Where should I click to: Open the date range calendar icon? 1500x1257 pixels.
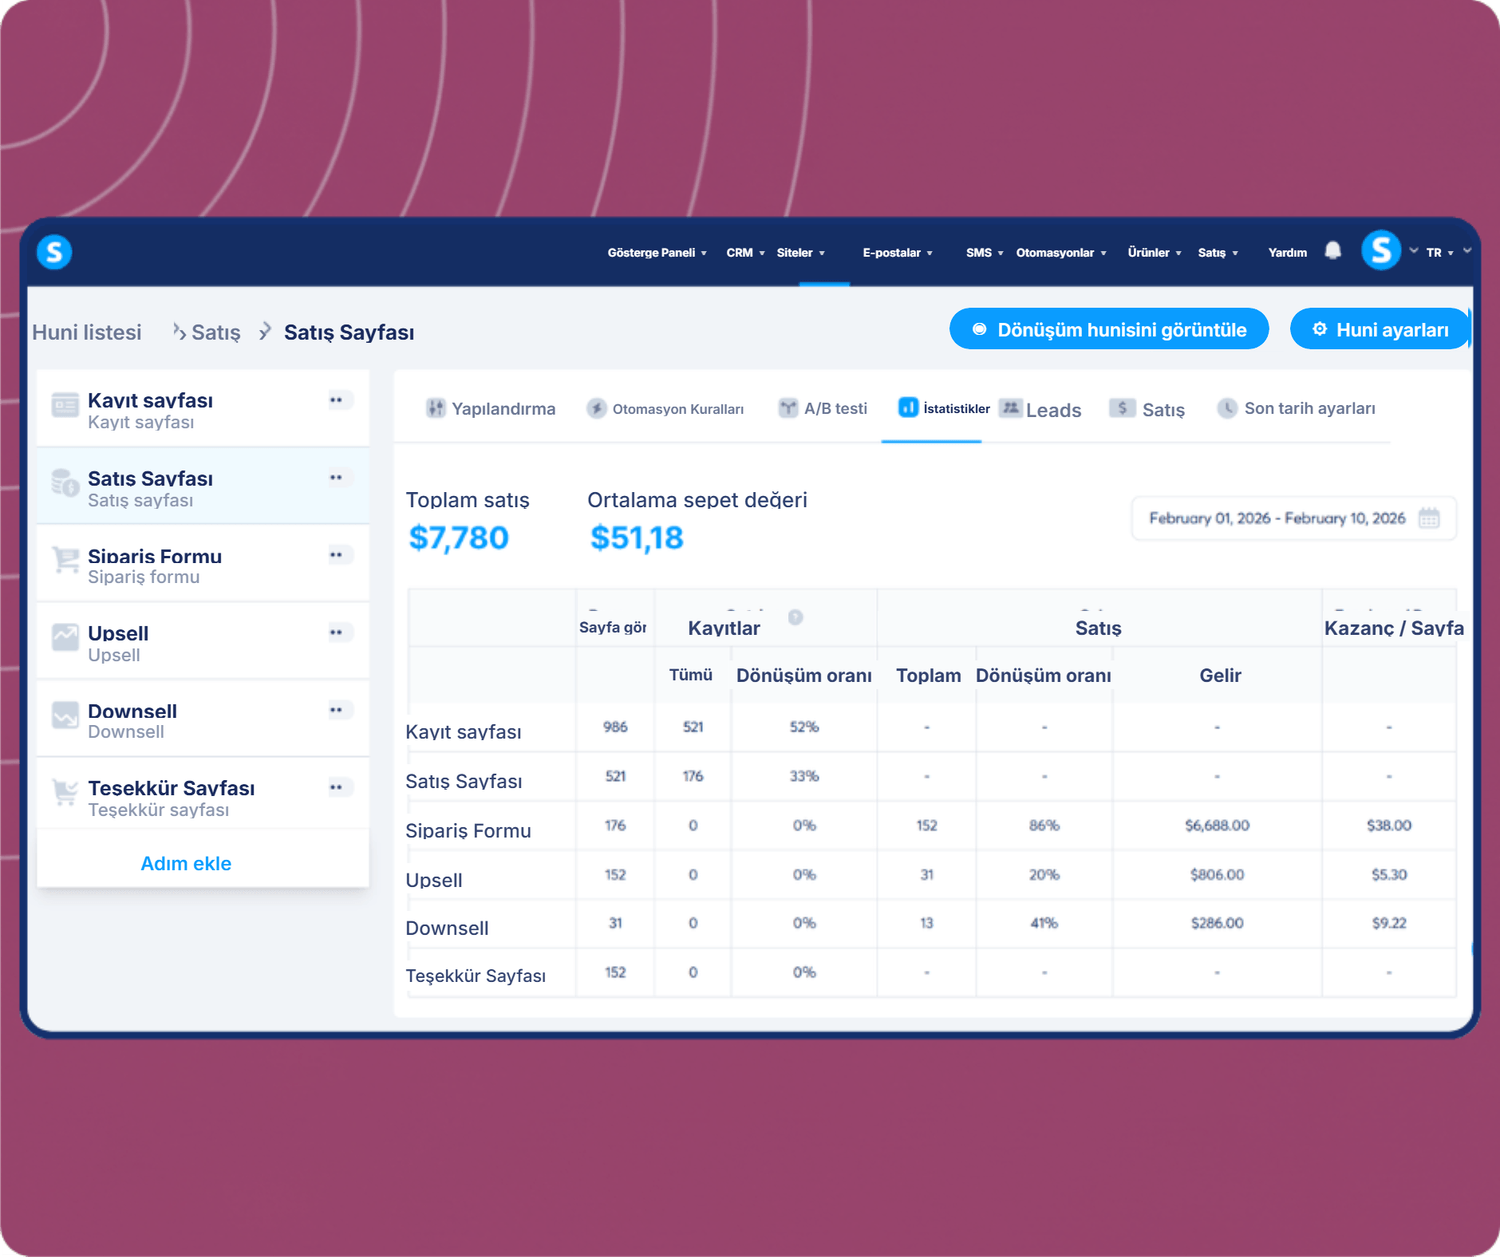coord(1429,518)
